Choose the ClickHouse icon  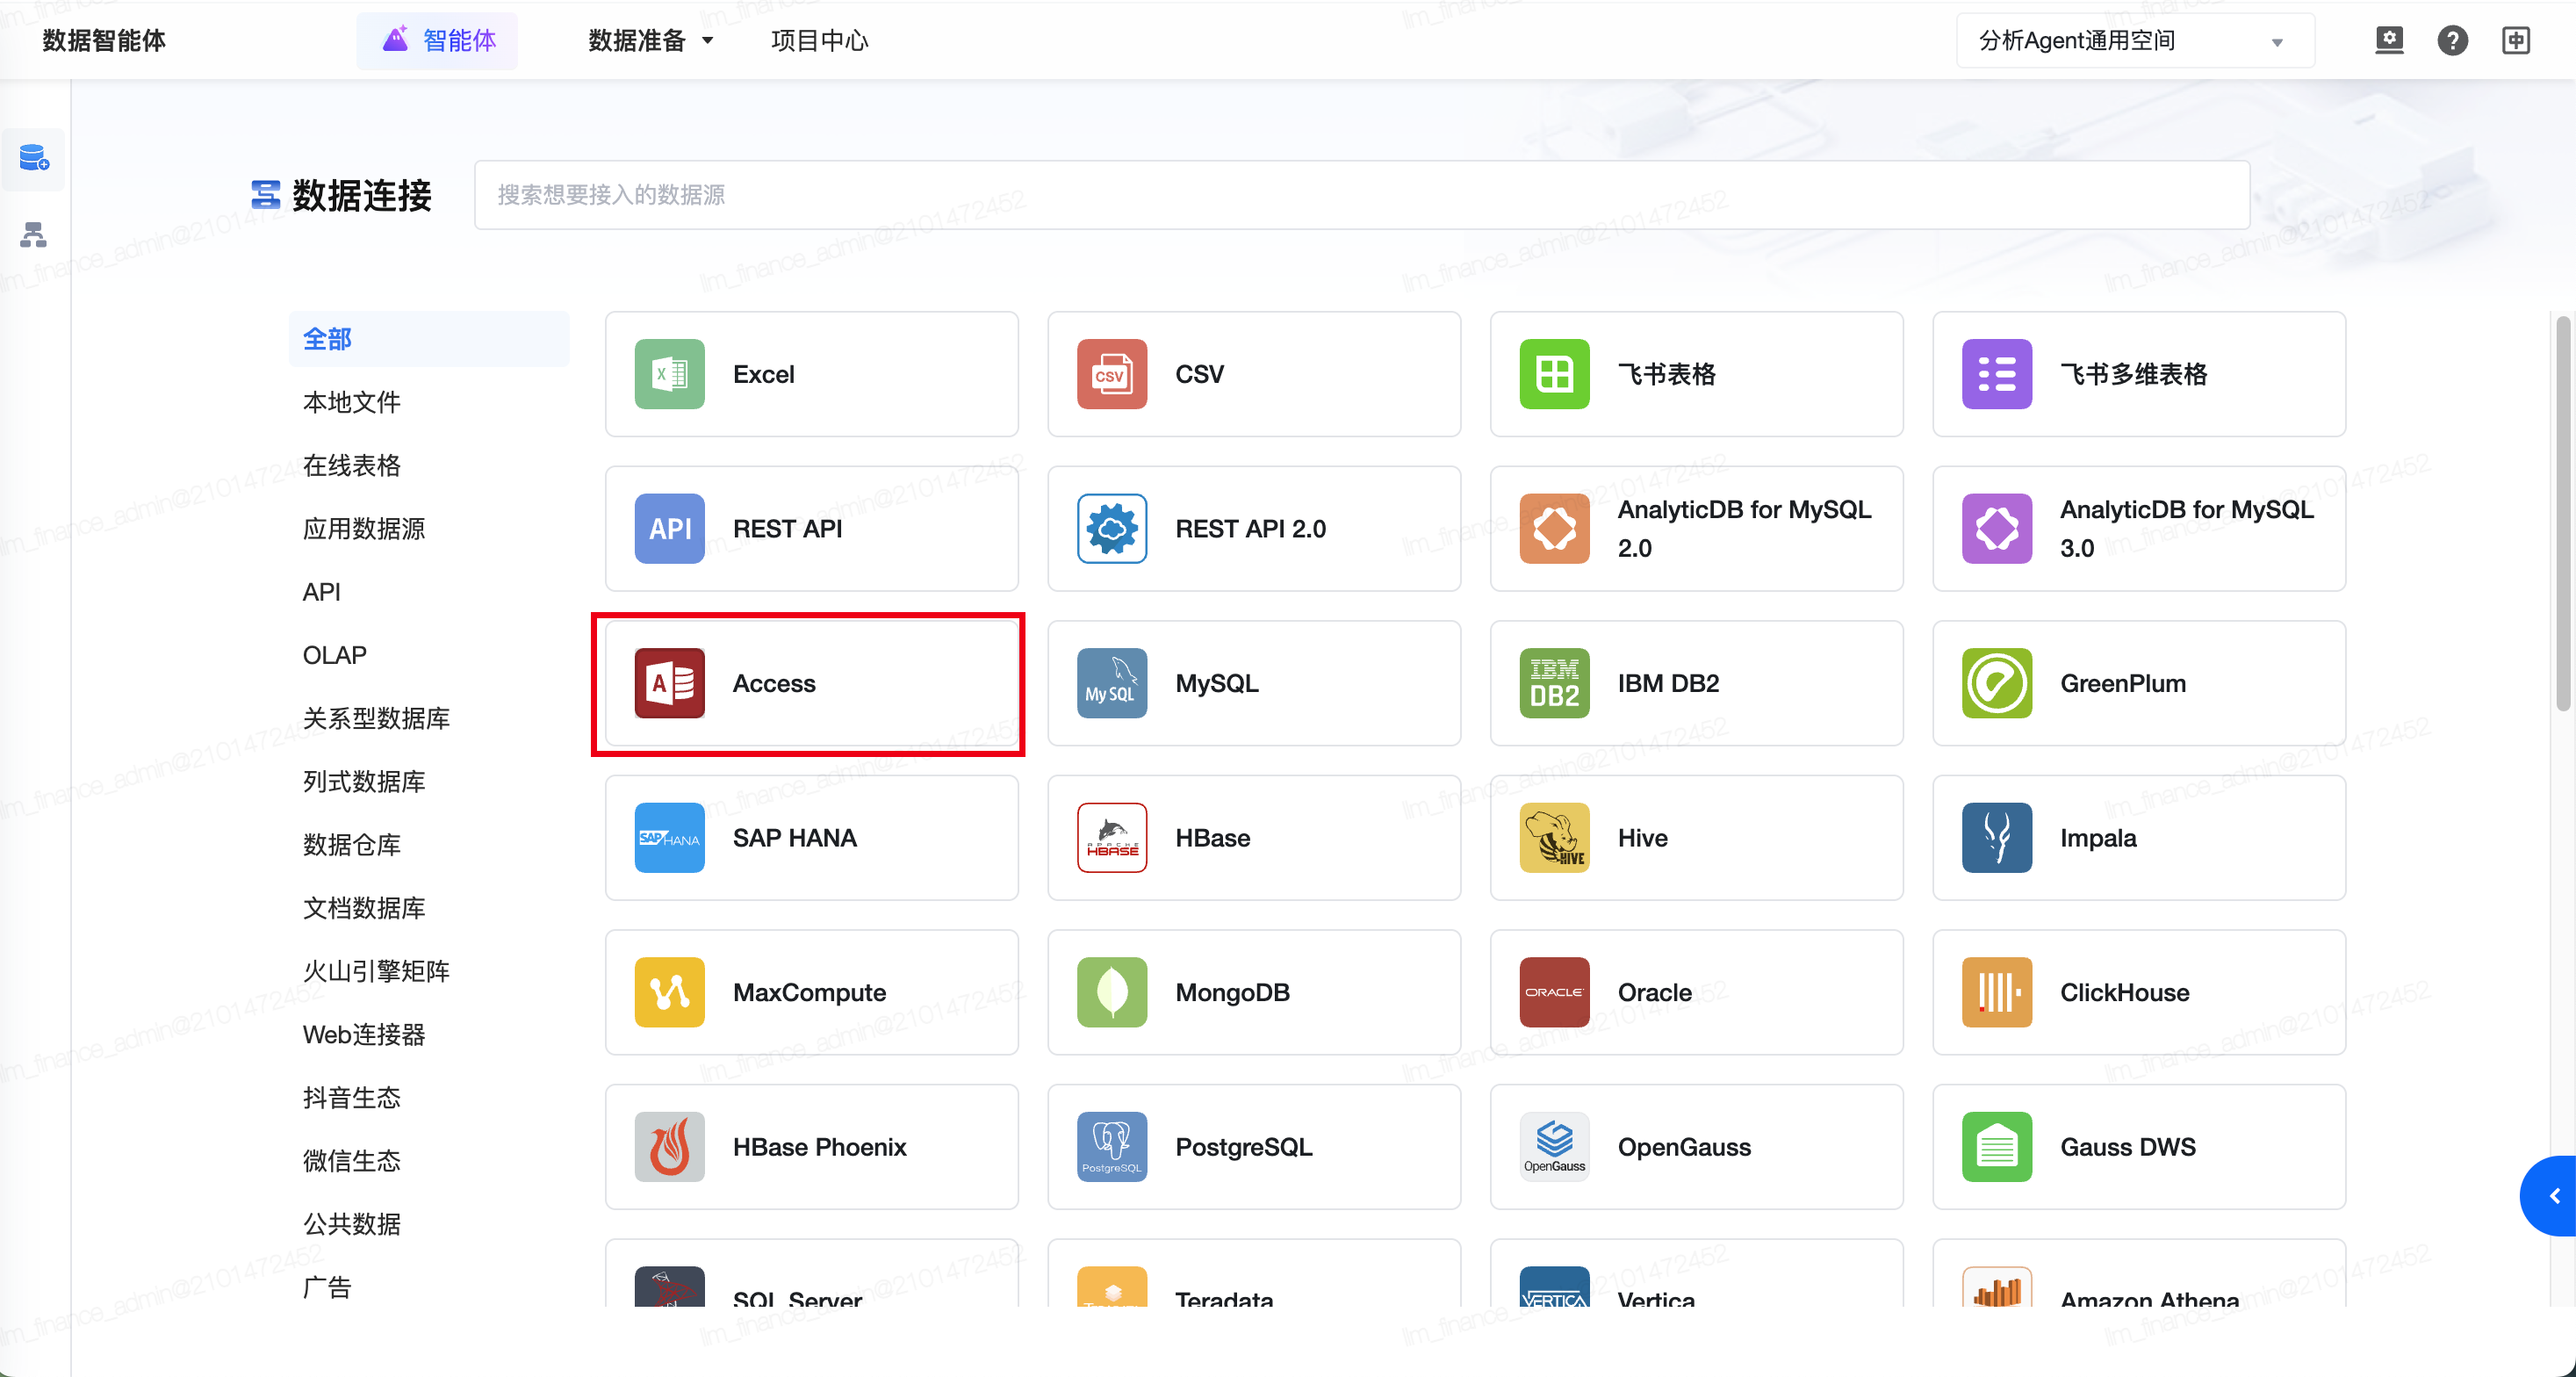click(1996, 992)
